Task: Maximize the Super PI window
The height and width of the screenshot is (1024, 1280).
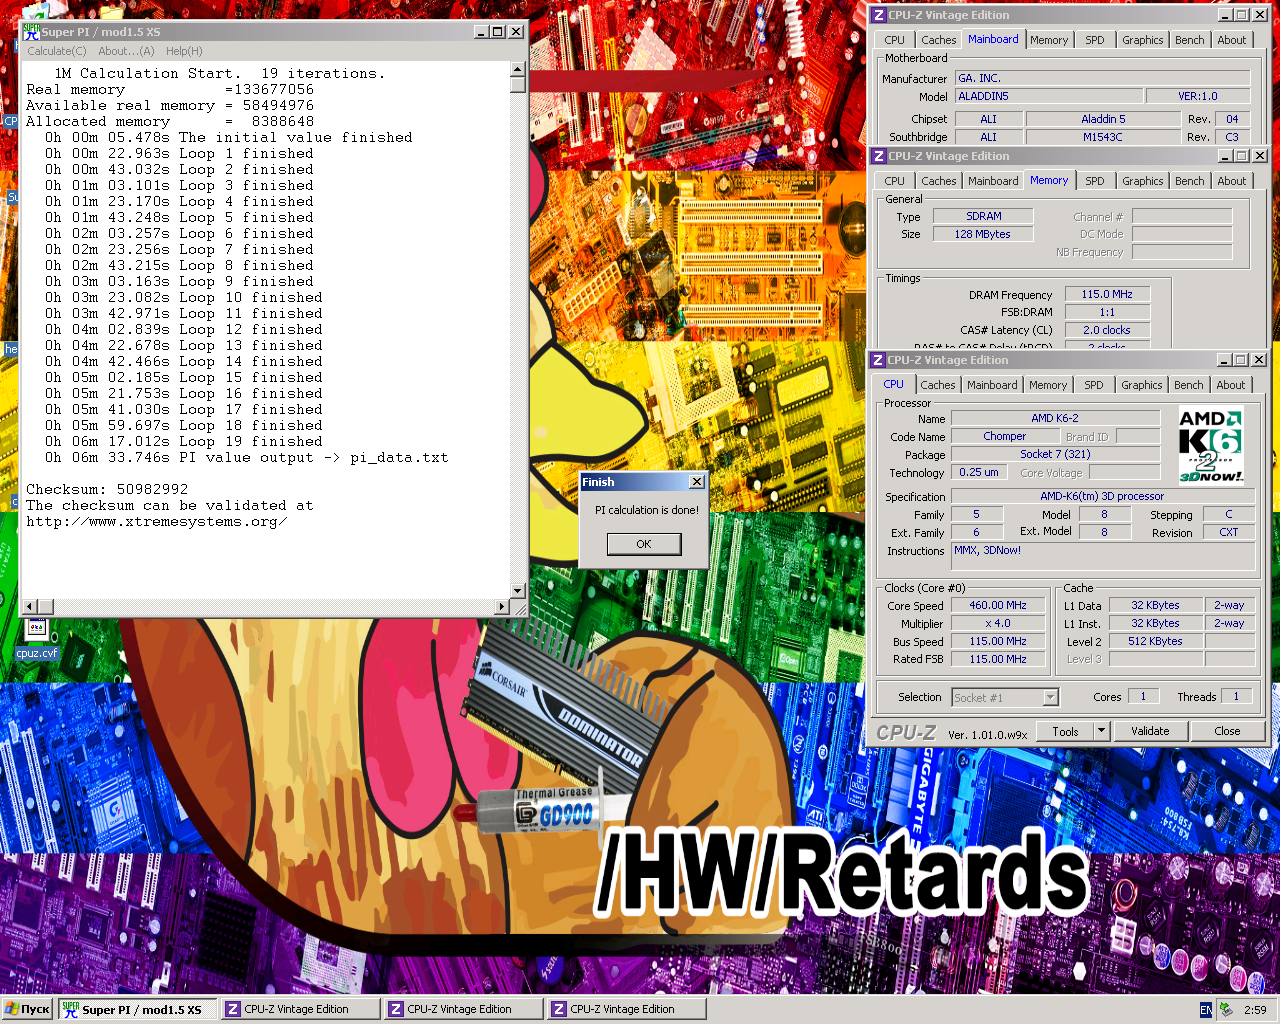Action: point(498,32)
